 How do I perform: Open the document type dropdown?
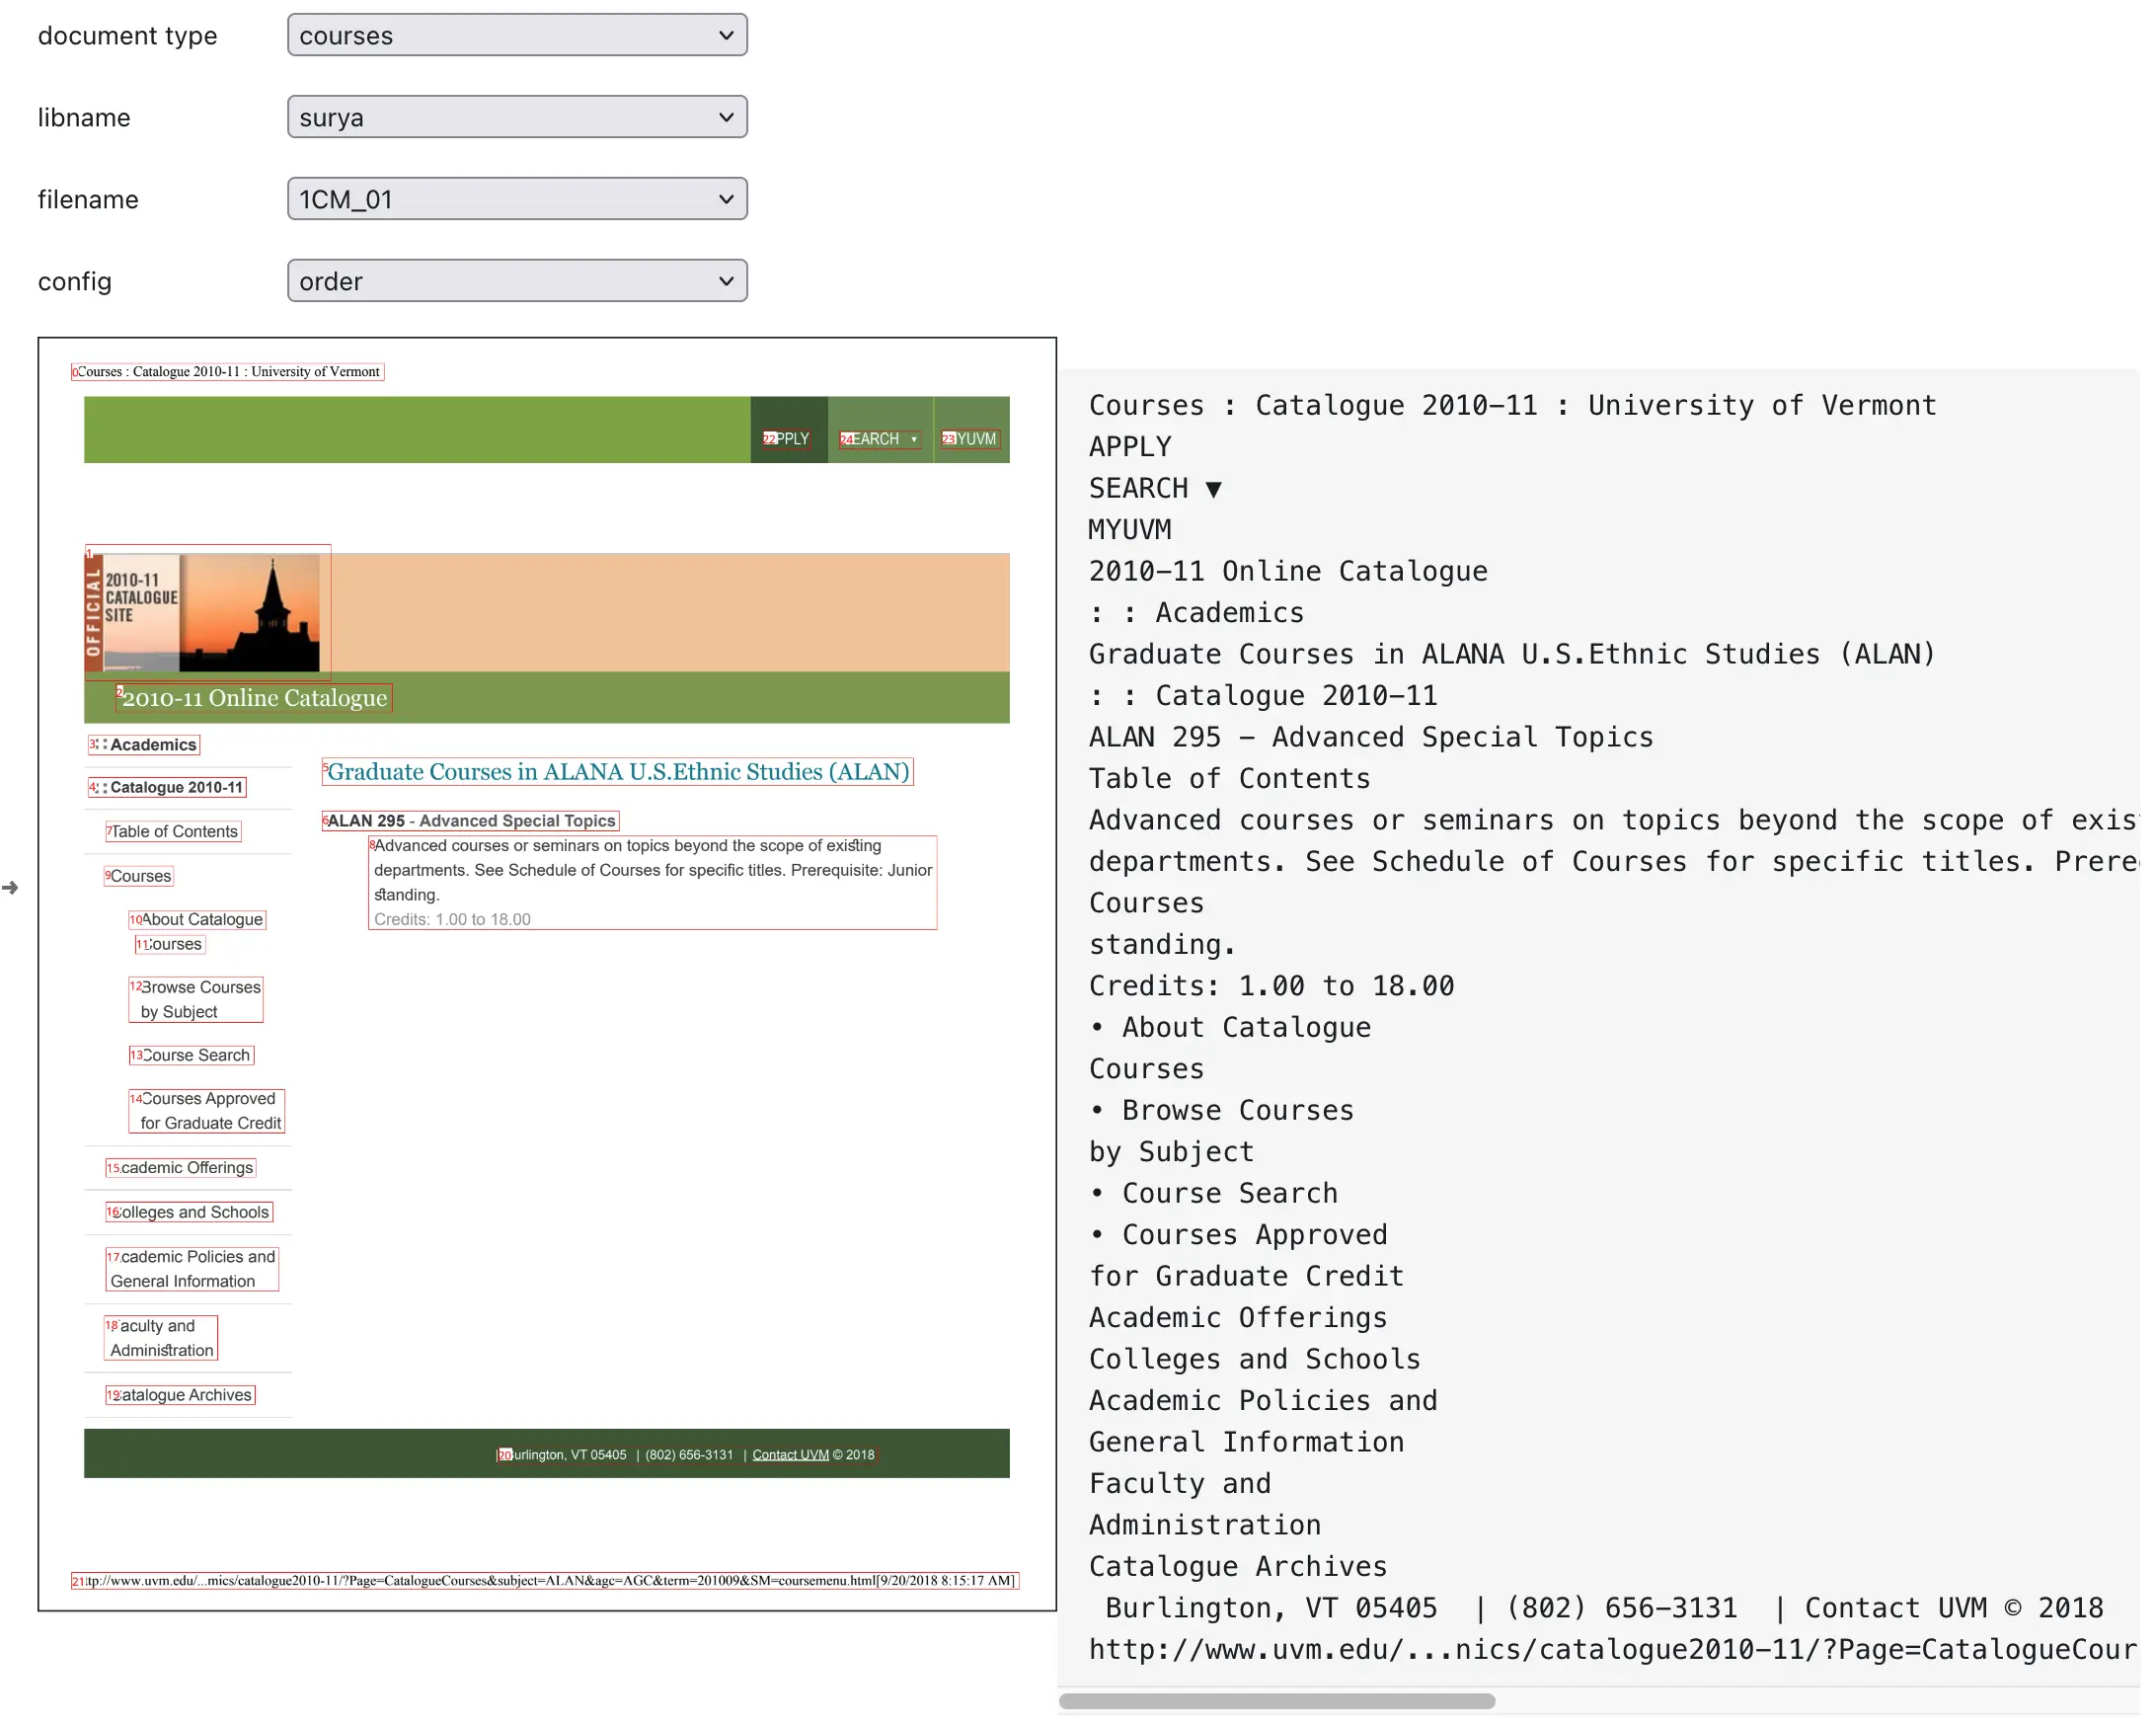pos(517,35)
